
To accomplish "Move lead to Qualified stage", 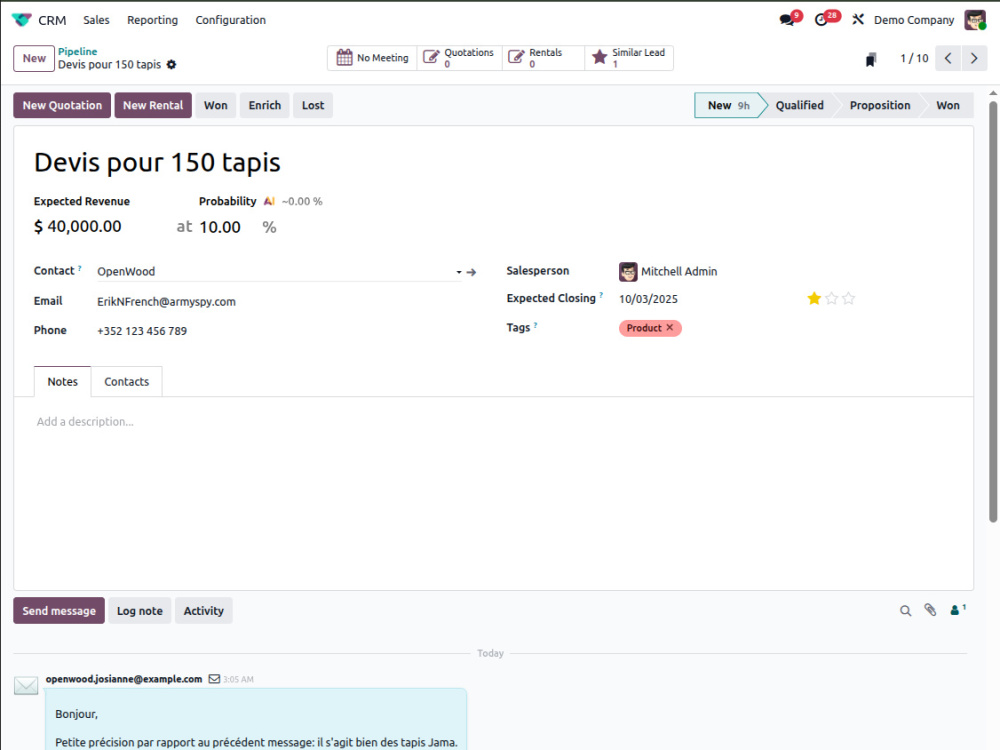I will tap(799, 105).
